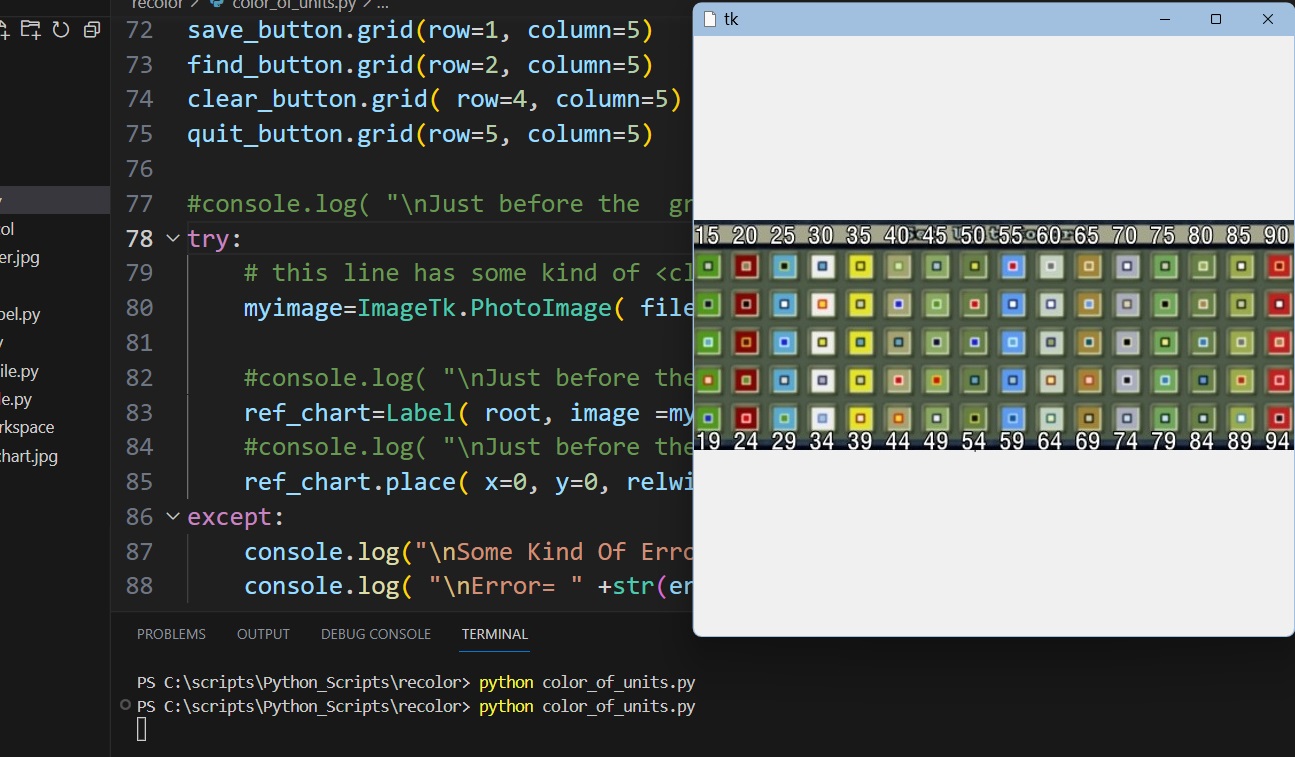Click the Python icon in breadcrumb
The image size is (1295, 757).
pyautogui.click(x=215, y=4)
